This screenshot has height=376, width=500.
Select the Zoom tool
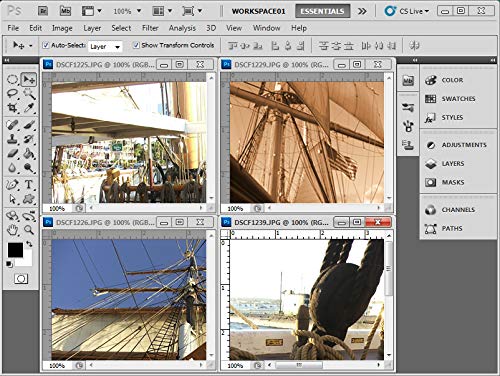[29, 230]
